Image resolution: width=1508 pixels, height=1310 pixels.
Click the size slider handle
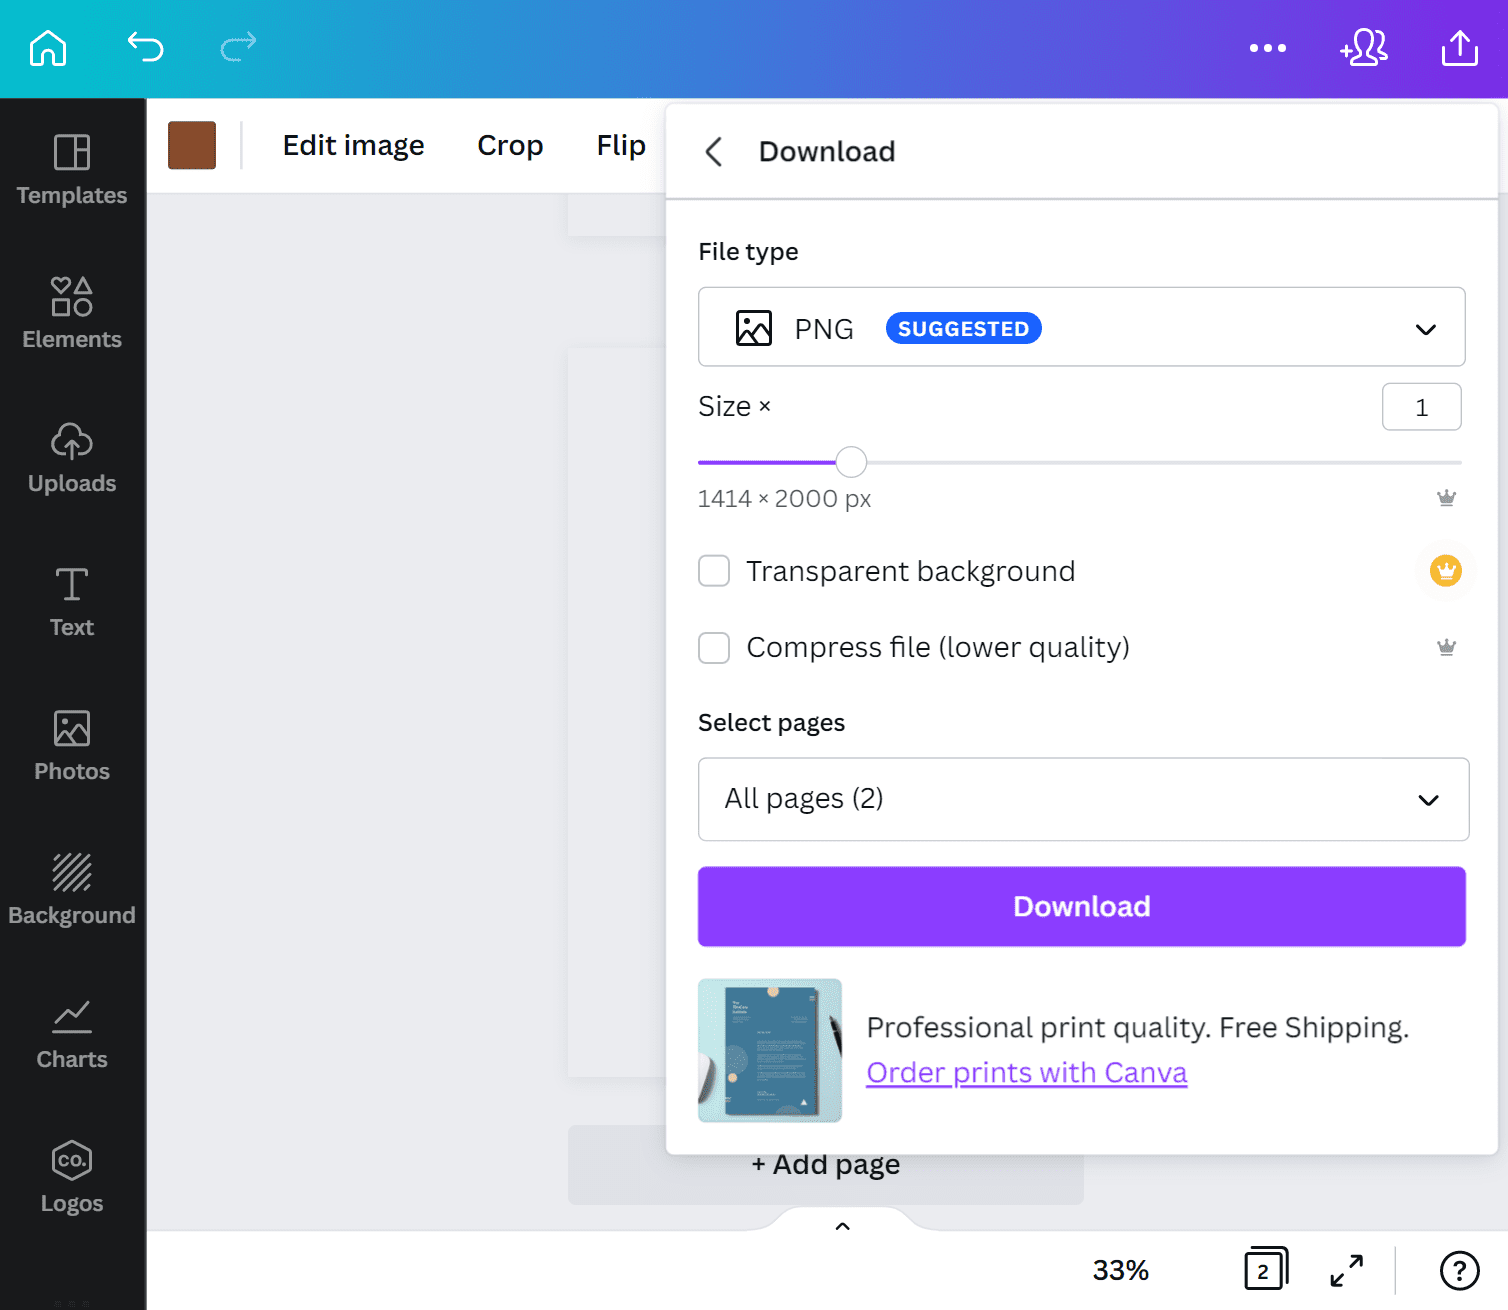851,462
